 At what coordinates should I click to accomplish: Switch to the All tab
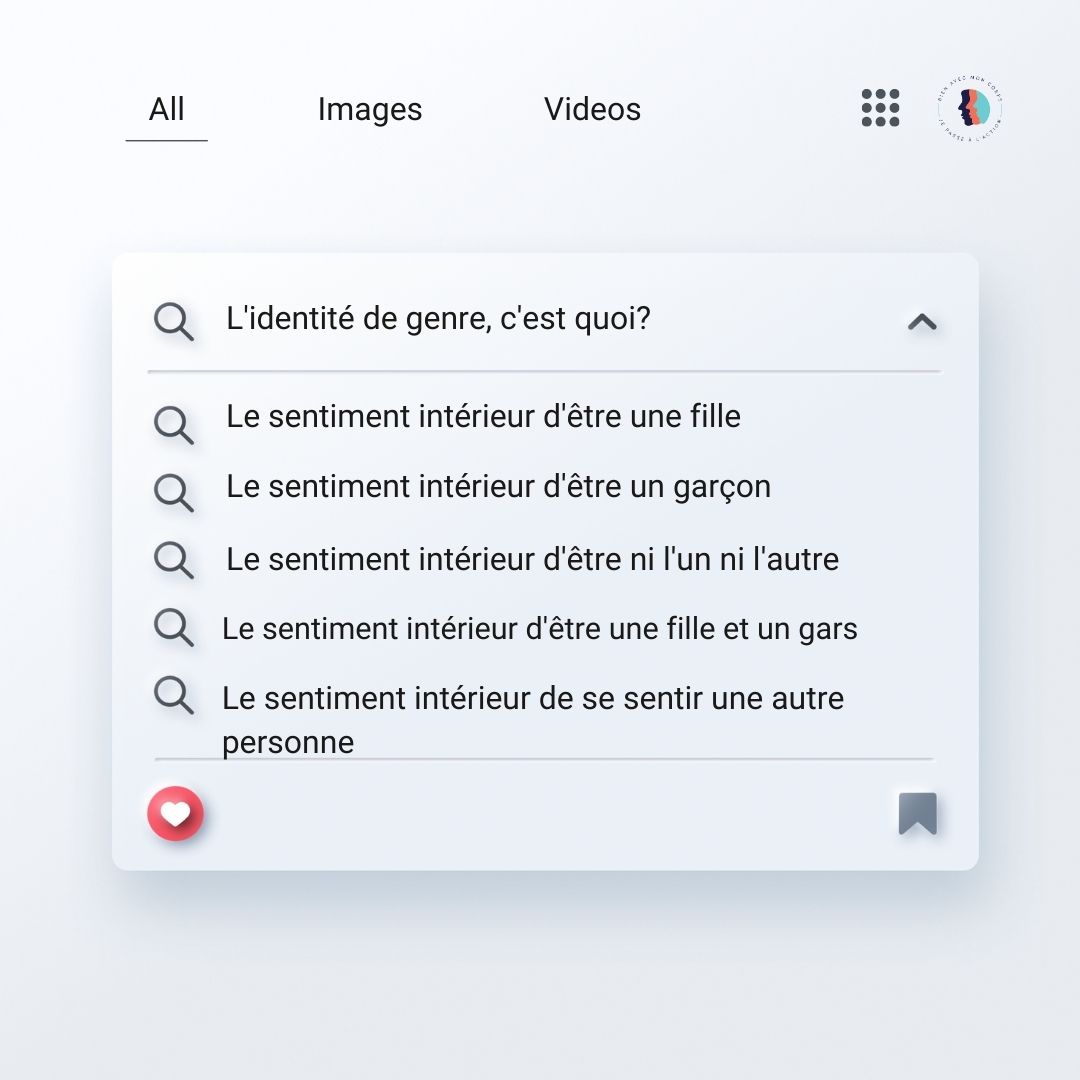(166, 110)
